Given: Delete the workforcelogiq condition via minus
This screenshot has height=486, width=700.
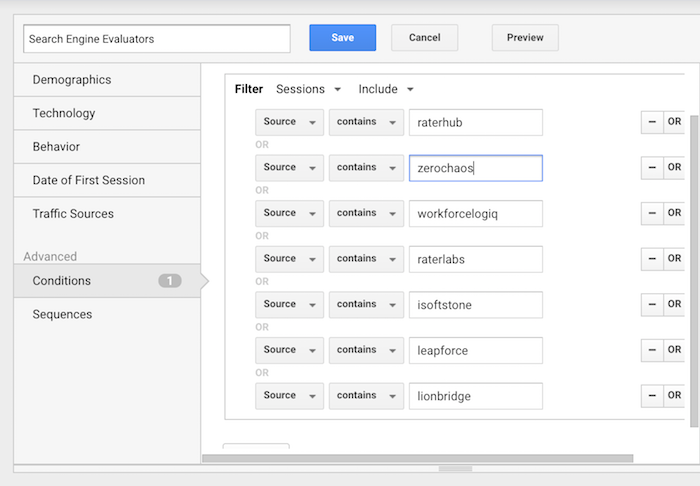Looking at the screenshot, I should 652,213.
